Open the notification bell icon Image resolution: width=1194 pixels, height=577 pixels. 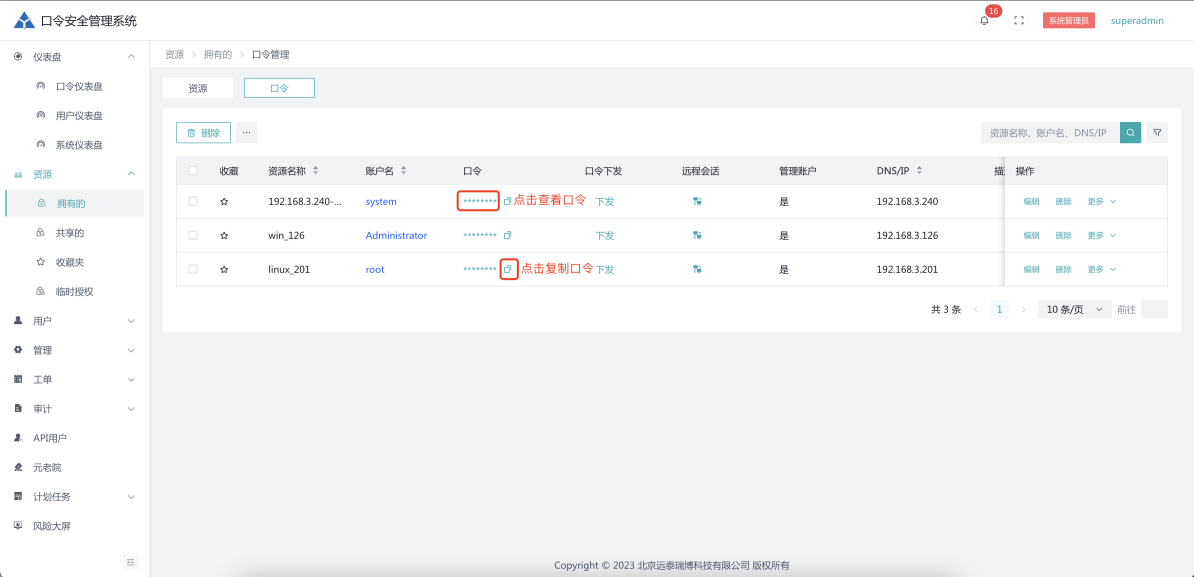984,20
